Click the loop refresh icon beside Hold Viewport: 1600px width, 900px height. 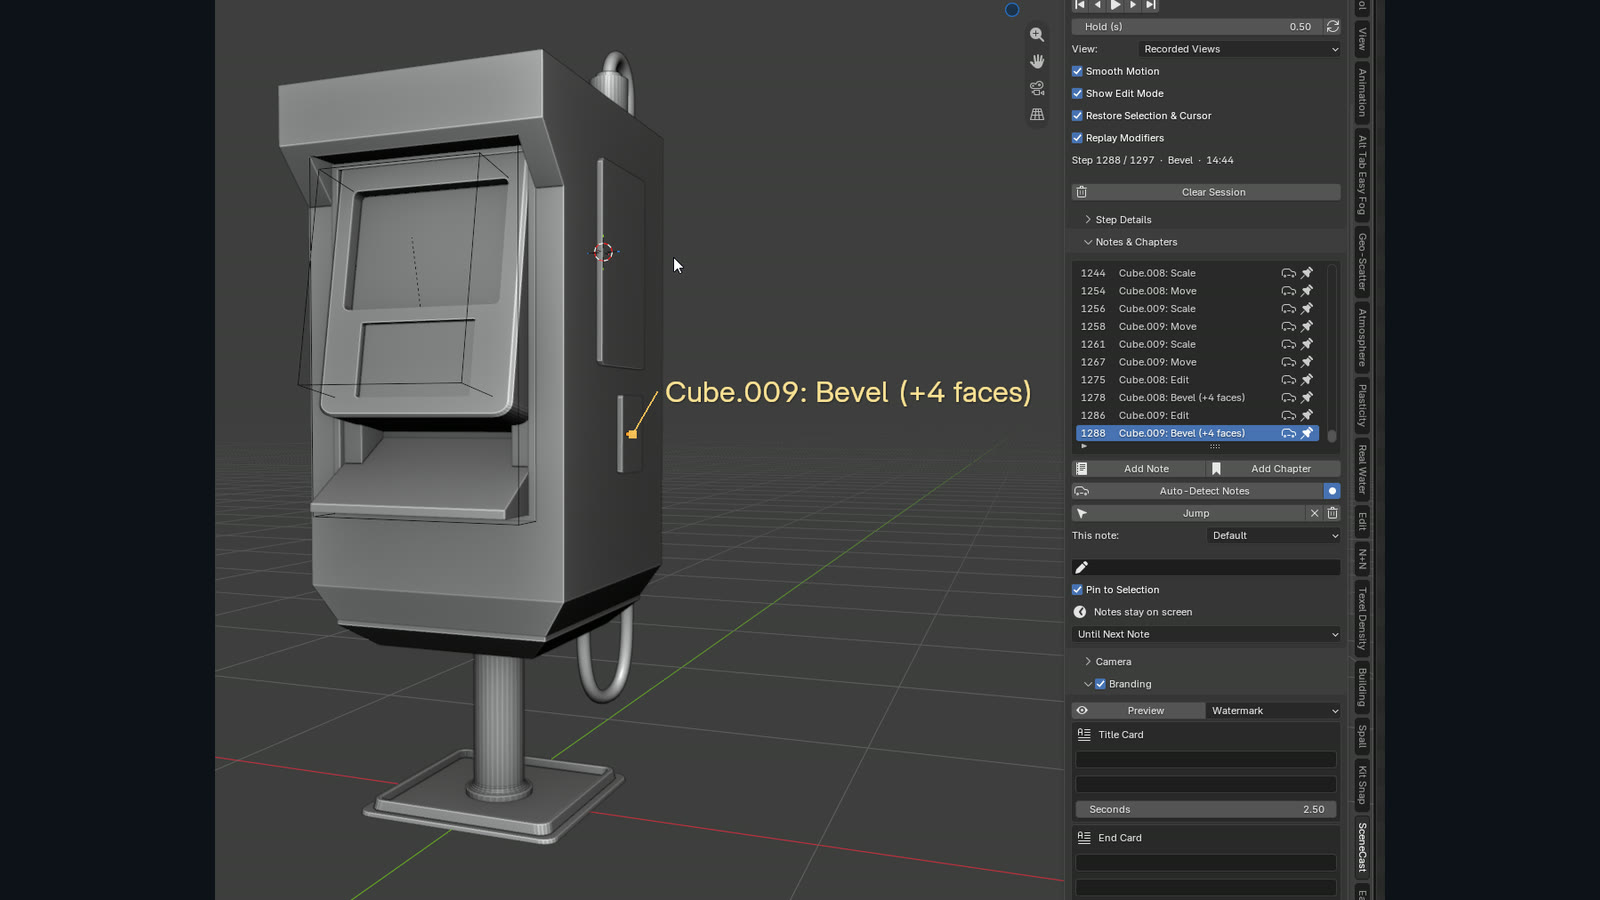tap(1332, 27)
